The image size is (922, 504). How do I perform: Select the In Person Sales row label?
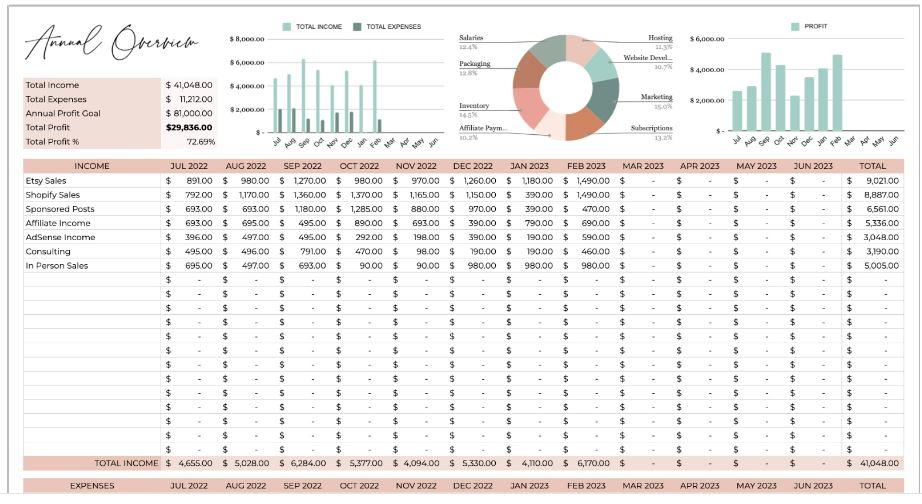click(56, 266)
